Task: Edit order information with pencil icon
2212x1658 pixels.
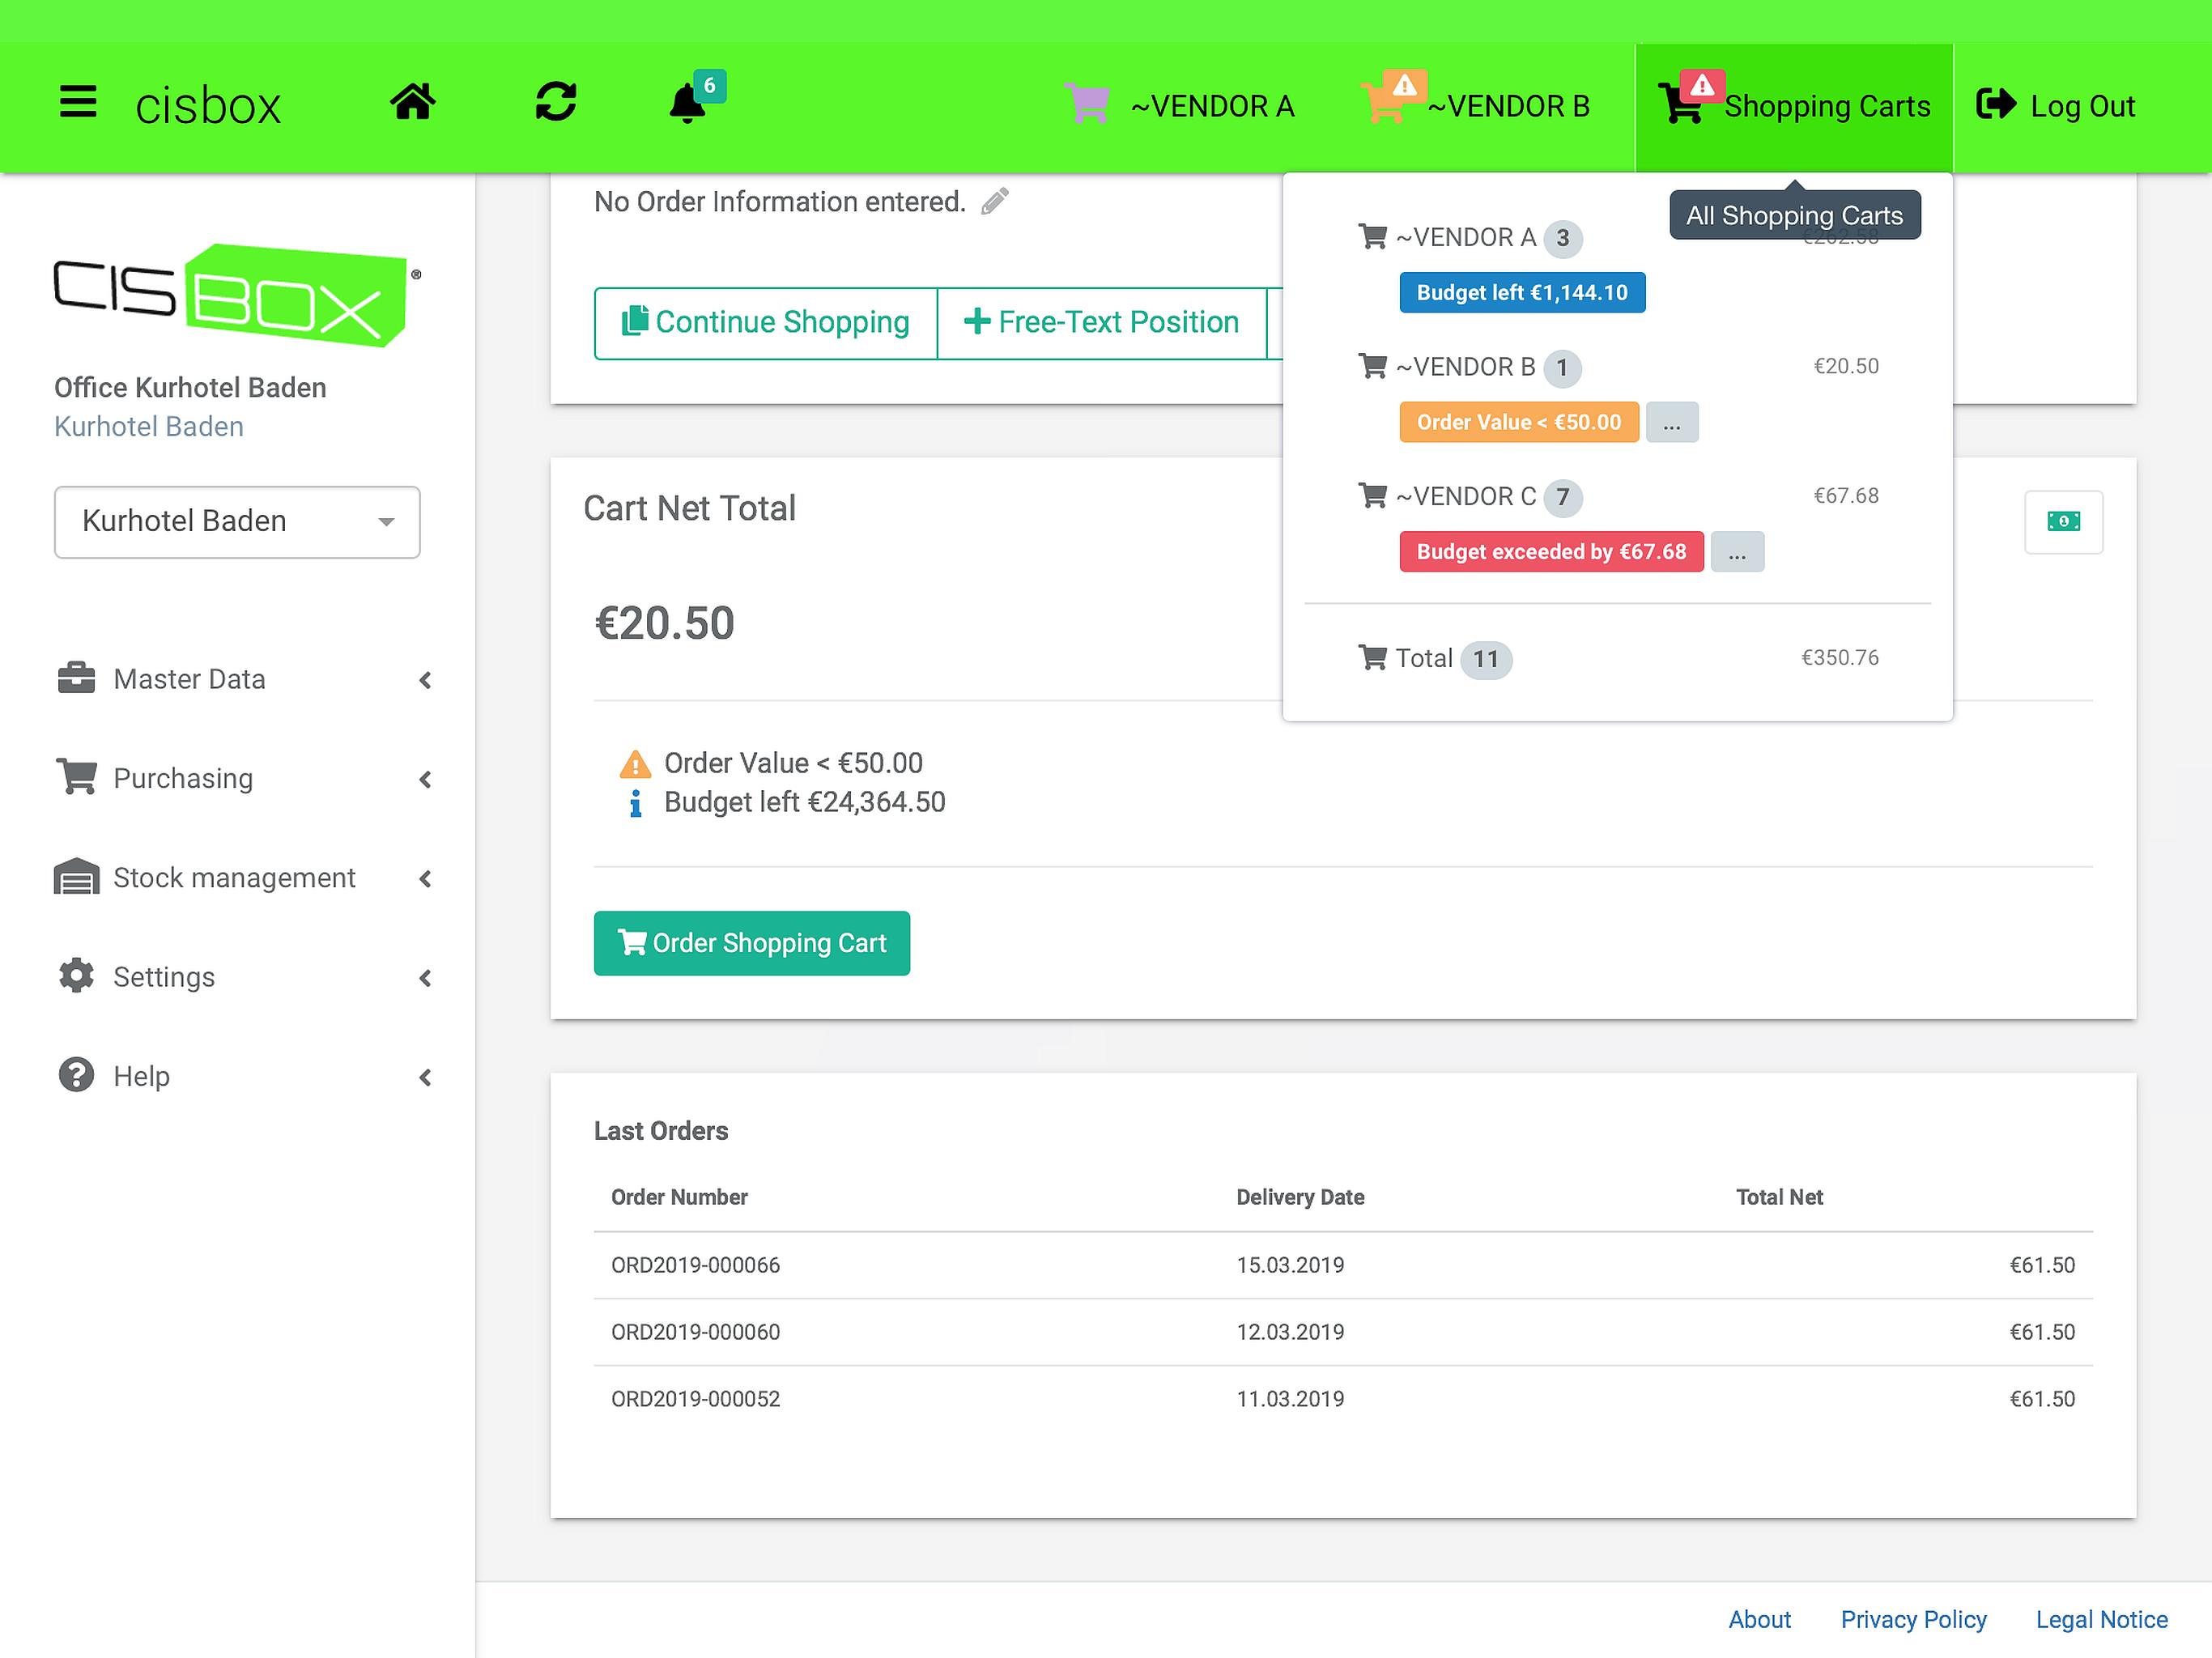Action: point(994,201)
